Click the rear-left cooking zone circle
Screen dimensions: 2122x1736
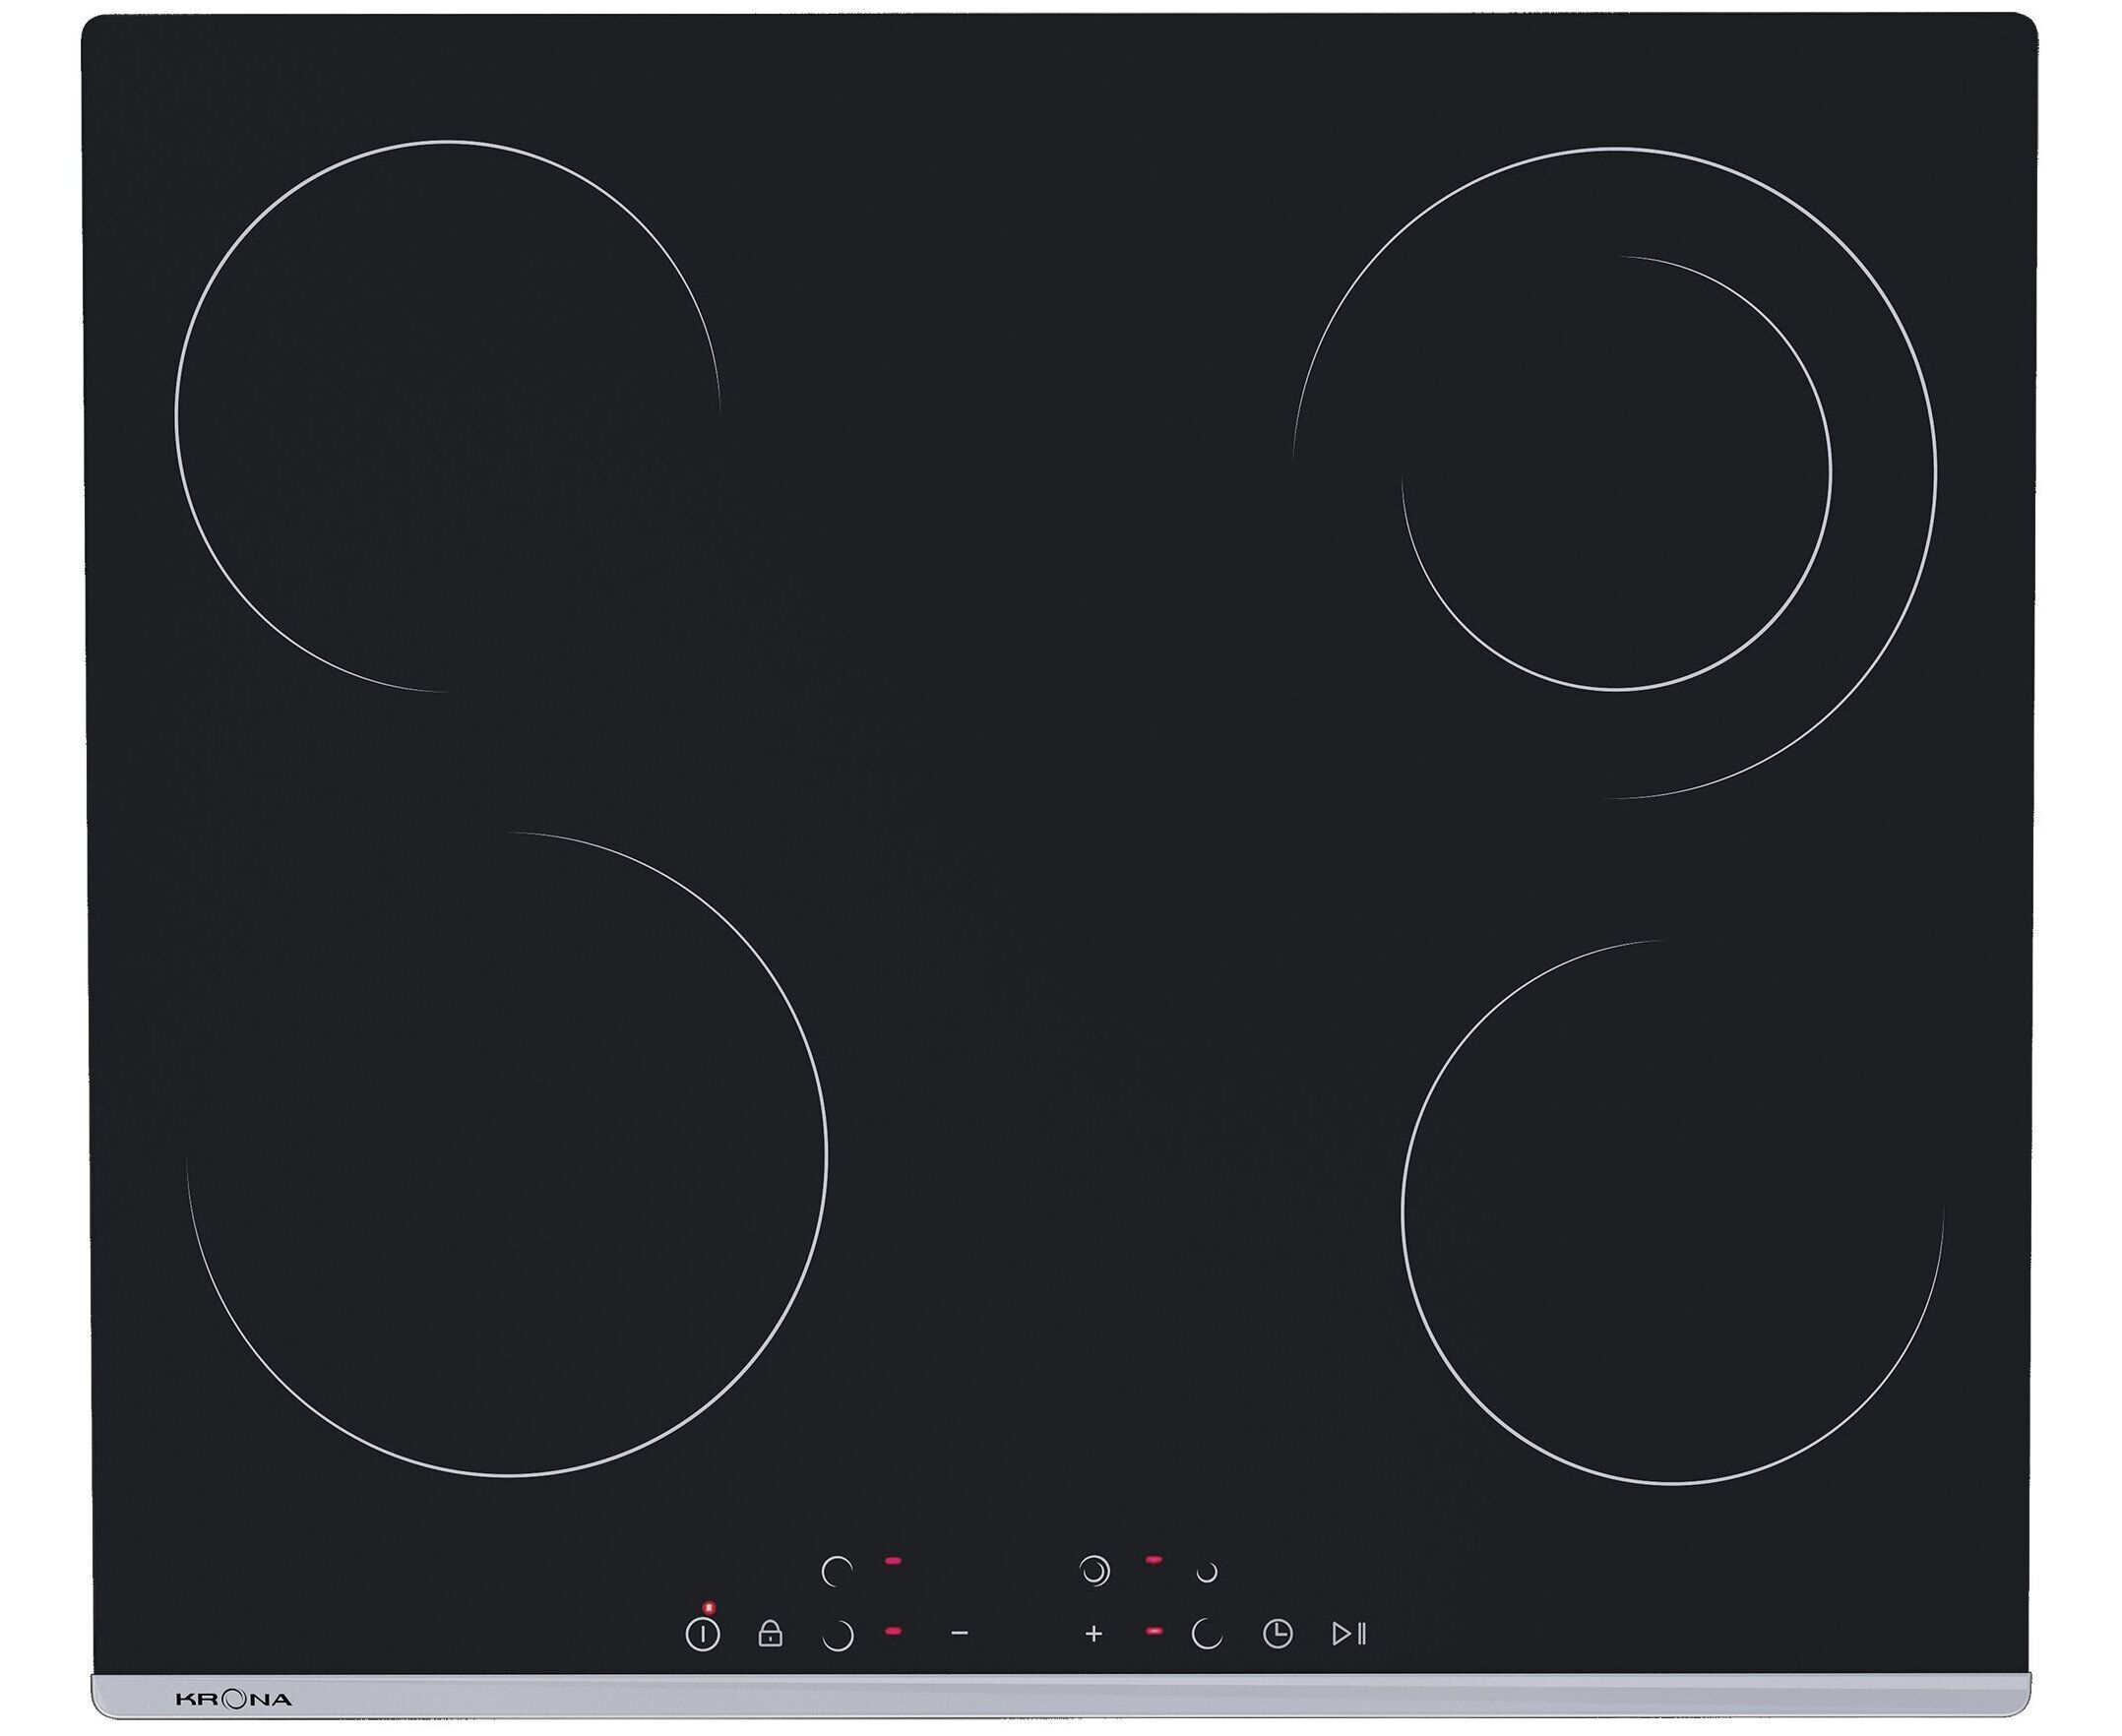click(446, 415)
